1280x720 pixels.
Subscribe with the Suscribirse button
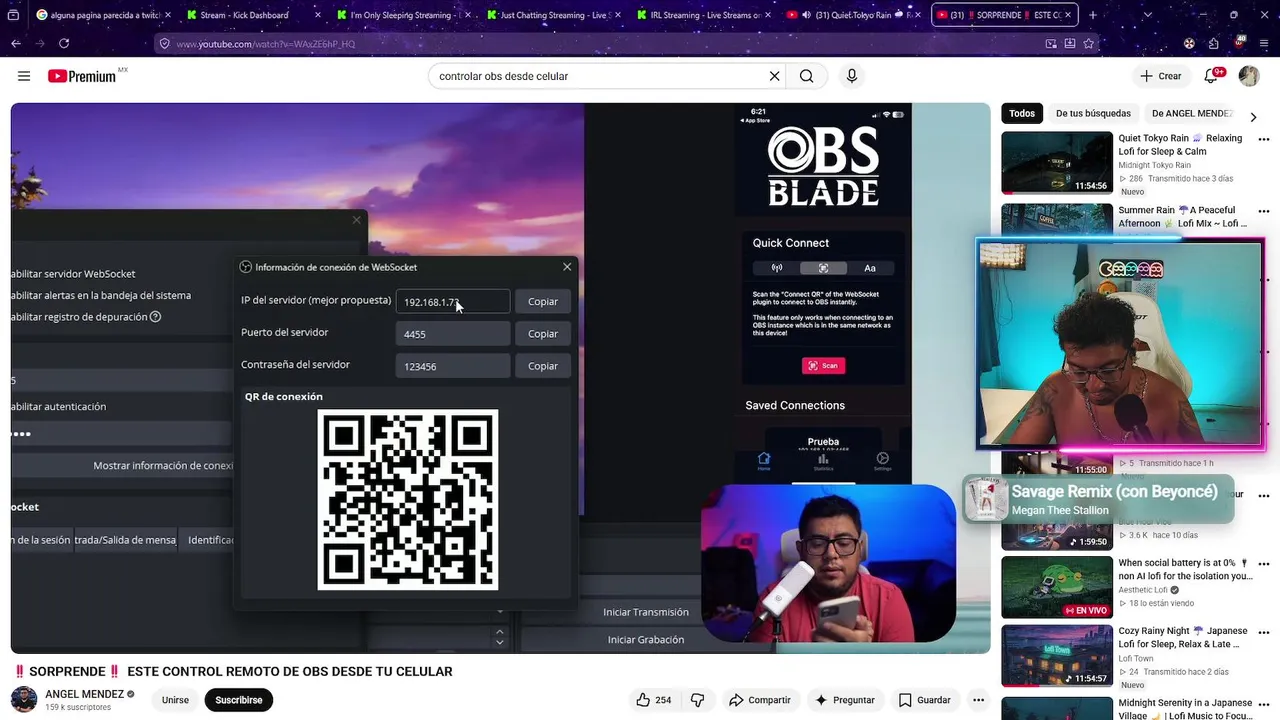(238, 700)
